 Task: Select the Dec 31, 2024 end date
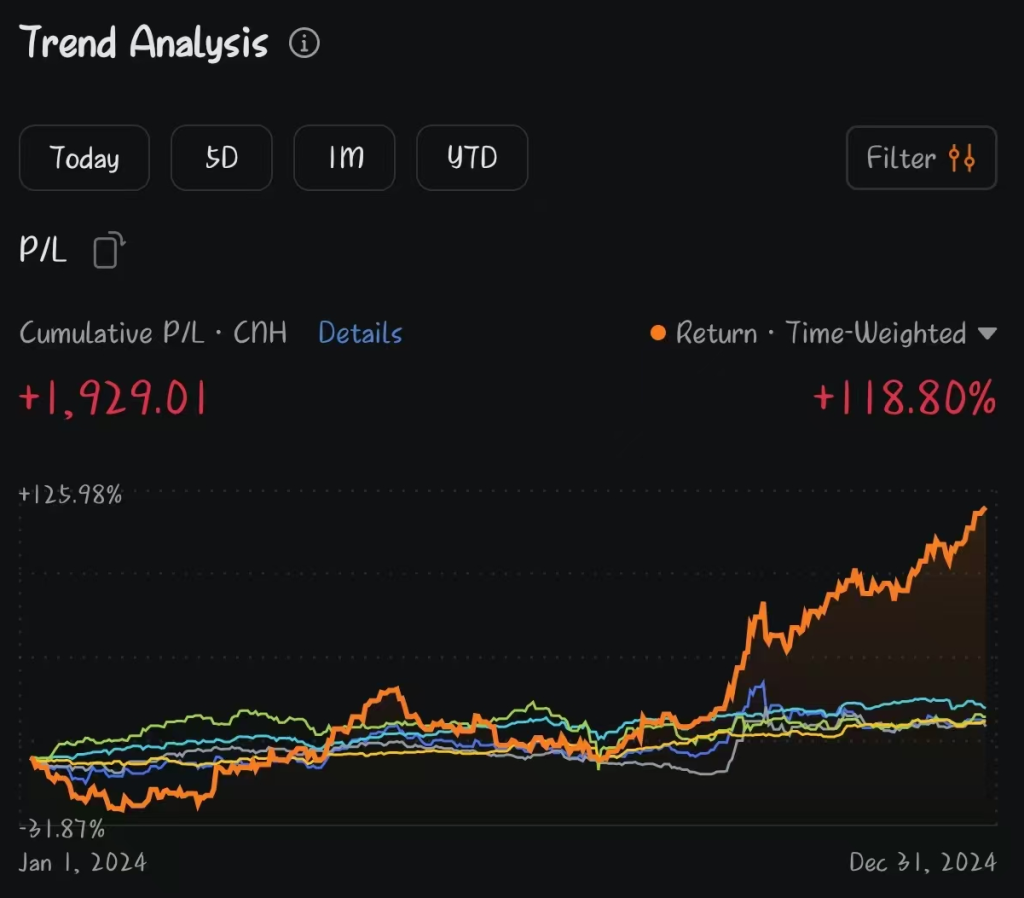click(x=922, y=862)
